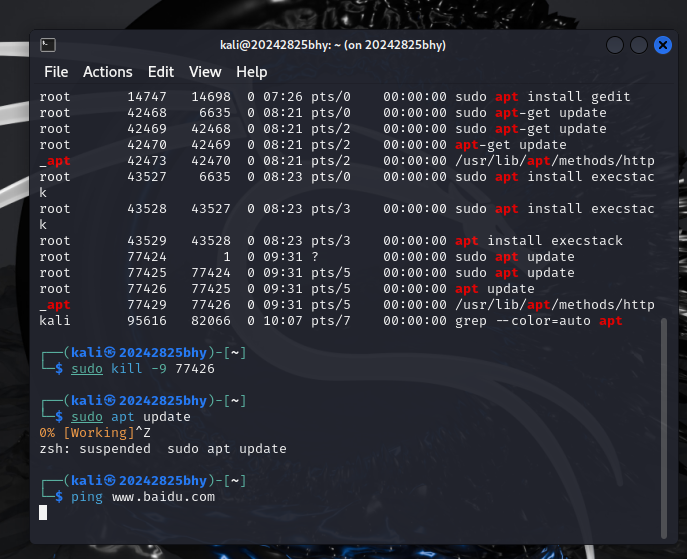Click 'sudo apt install gedit' command text
The width and height of the screenshot is (687, 559).
[x=542, y=97]
